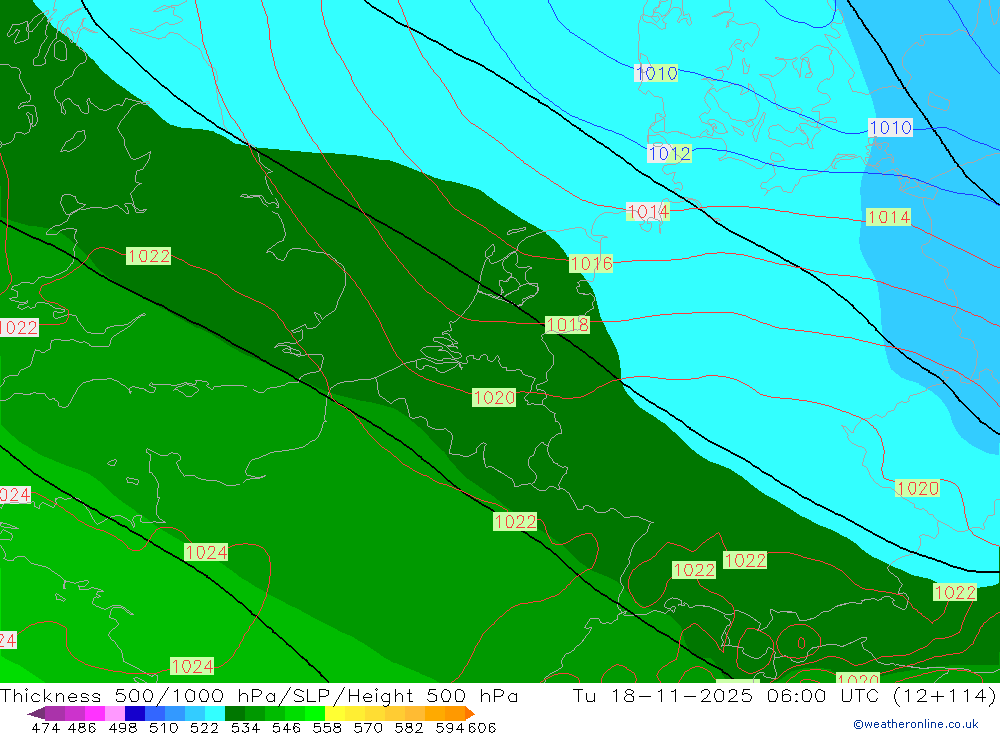
Task: Pick the darkest green legend swatch
Action: pyautogui.click(x=235, y=713)
